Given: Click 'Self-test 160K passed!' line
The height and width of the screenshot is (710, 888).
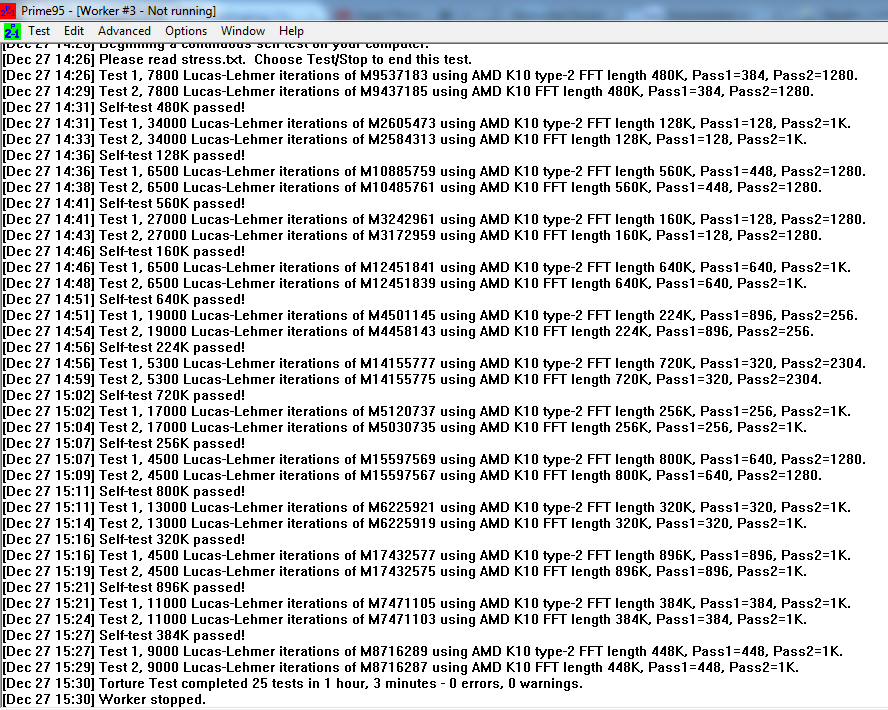Looking at the screenshot, I should 124,251.
